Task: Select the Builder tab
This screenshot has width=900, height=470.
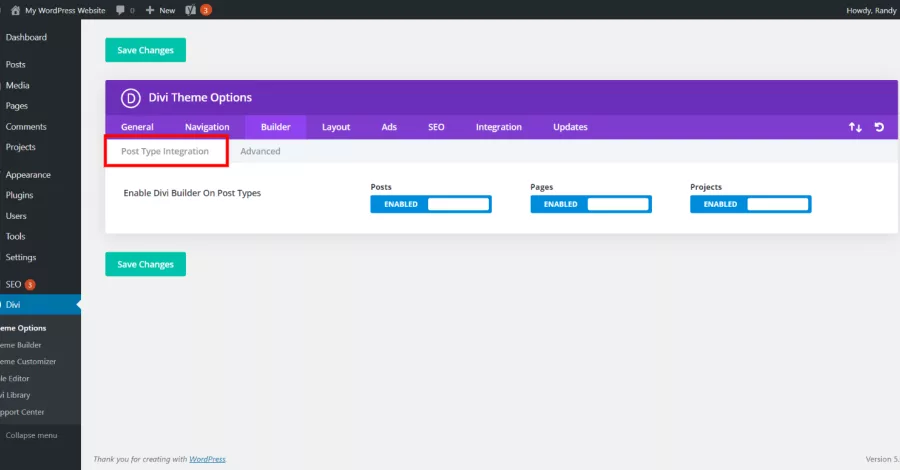Action: [276, 127]
